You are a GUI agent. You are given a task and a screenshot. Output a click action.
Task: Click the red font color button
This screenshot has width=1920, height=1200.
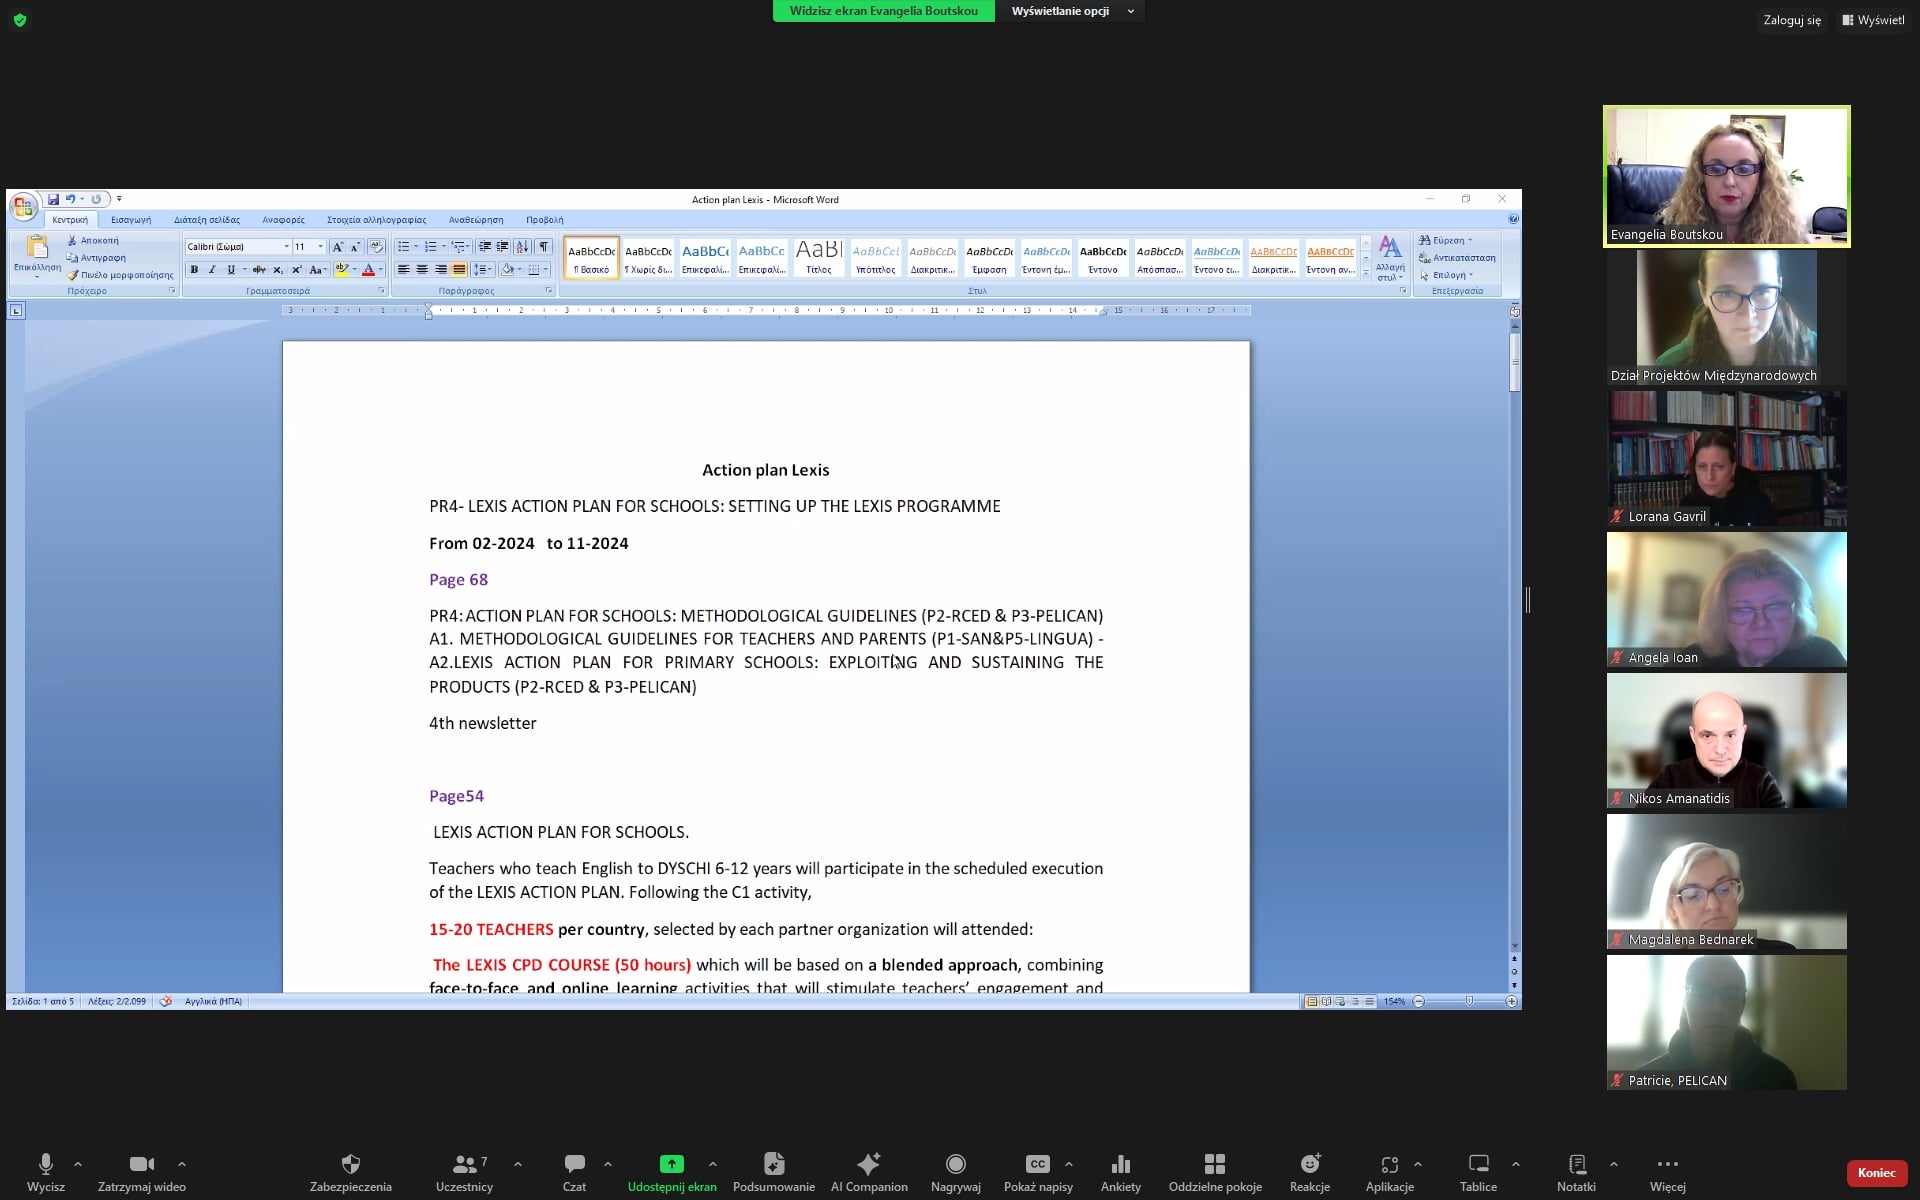(x=368, y=269)
